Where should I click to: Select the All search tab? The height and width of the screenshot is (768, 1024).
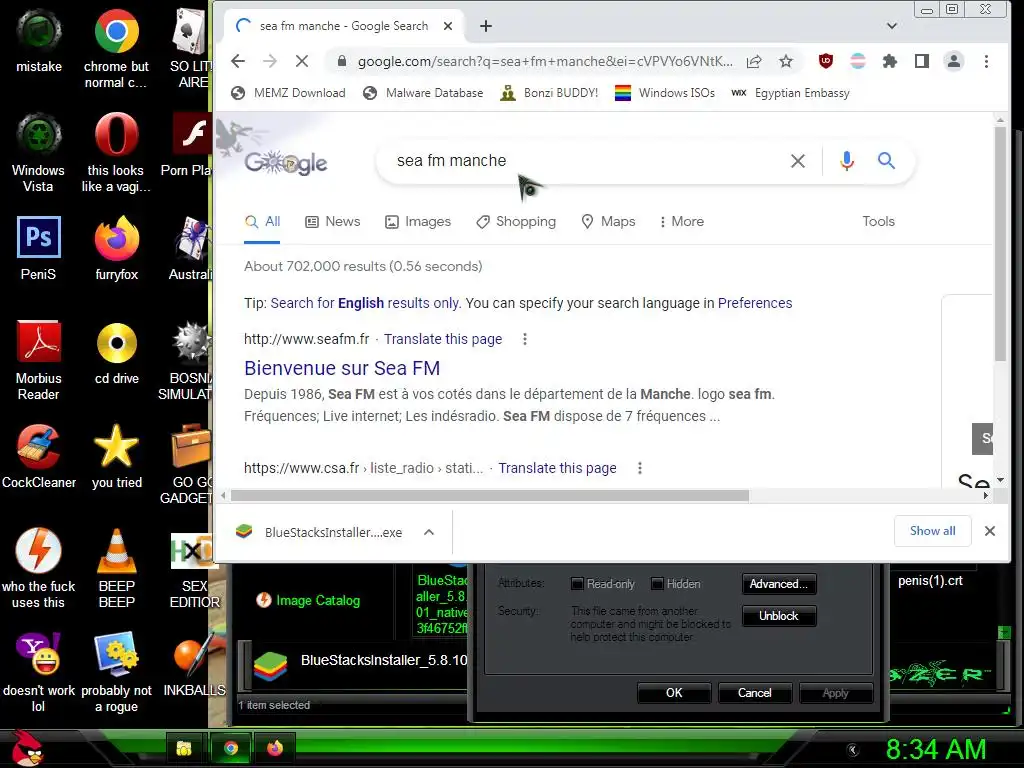262,222
